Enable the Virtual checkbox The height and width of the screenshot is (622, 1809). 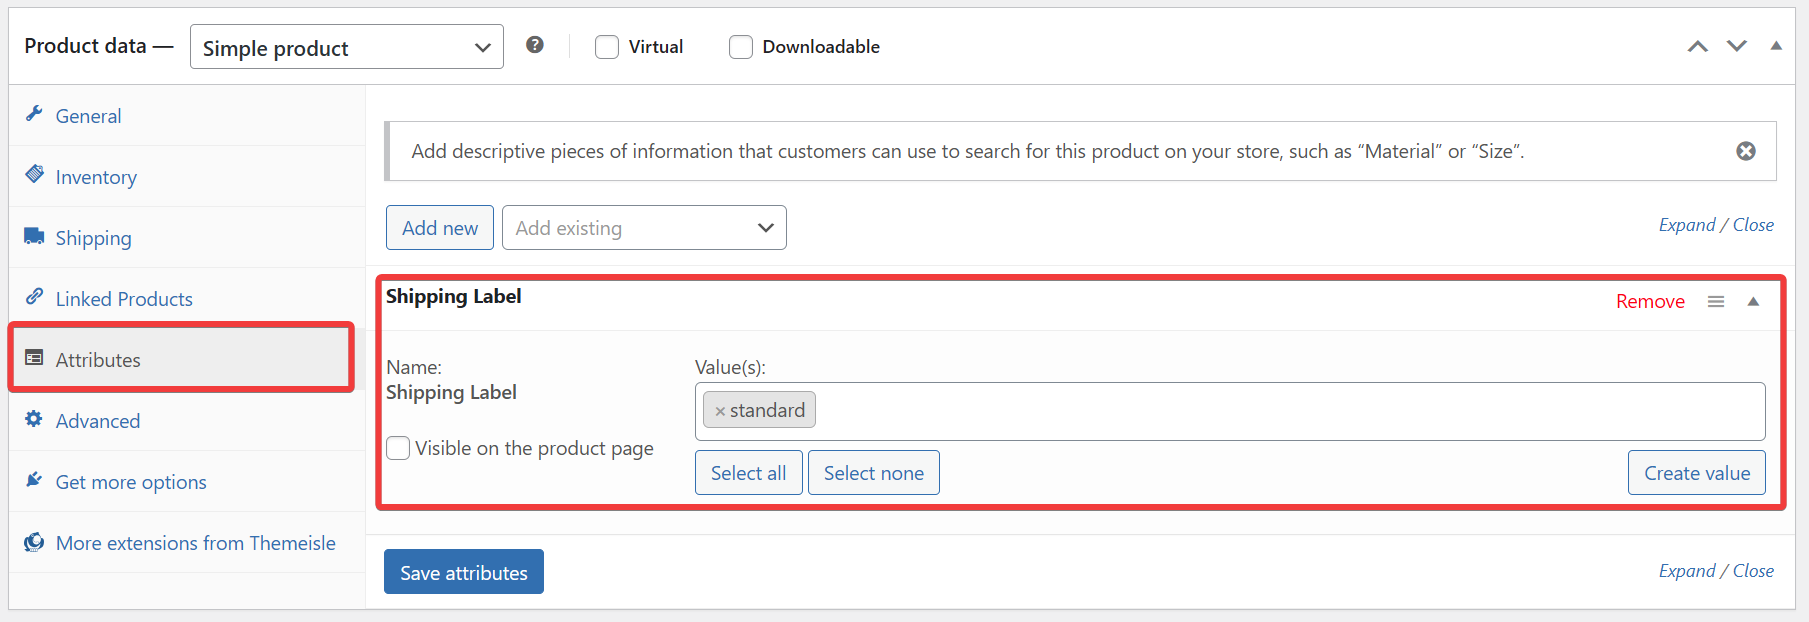[x=607, y=47]
